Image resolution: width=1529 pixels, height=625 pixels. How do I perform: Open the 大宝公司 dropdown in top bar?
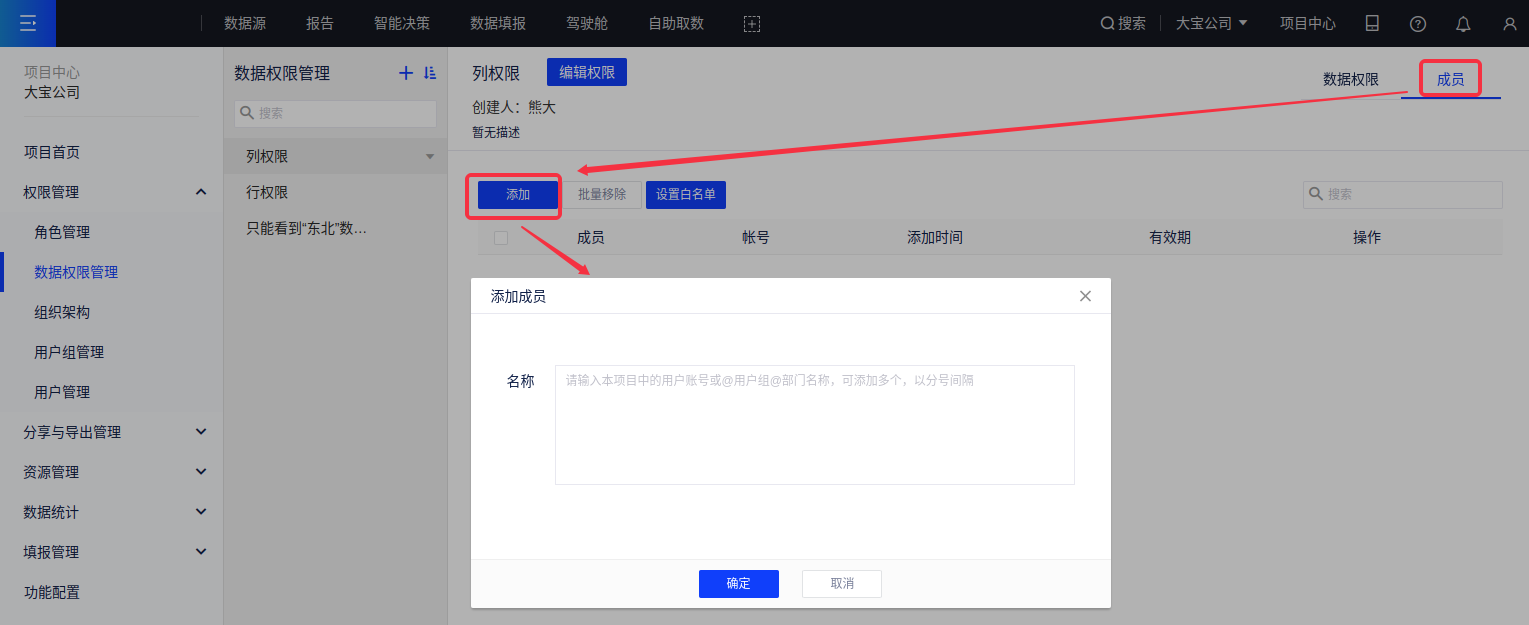pos(1211,23)
